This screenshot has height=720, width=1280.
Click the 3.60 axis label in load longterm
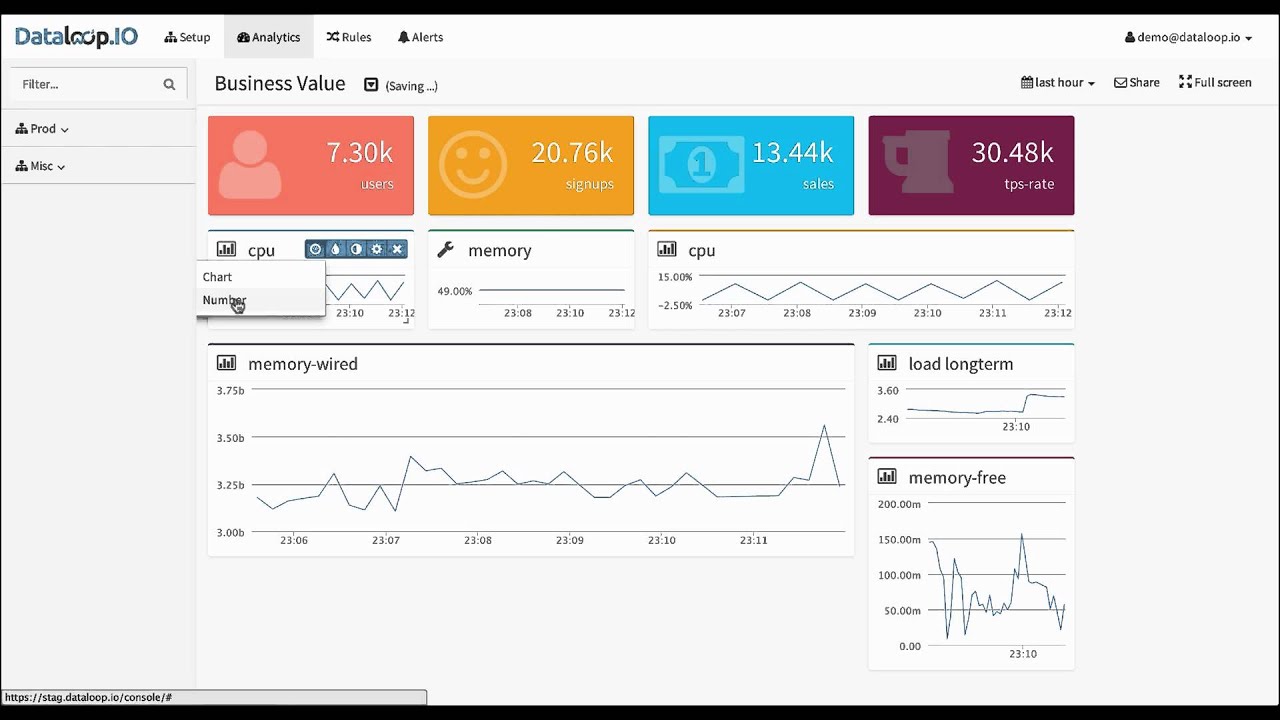888,391
